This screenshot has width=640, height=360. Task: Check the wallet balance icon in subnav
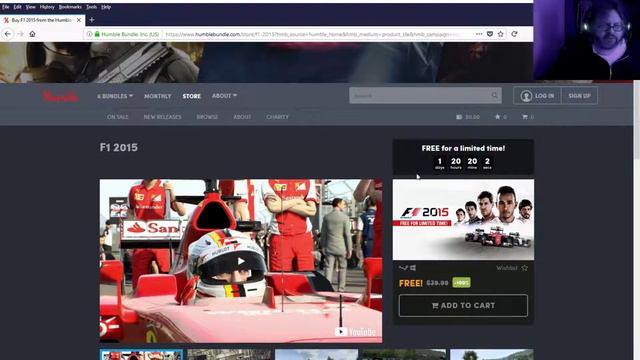pos(459,117)
